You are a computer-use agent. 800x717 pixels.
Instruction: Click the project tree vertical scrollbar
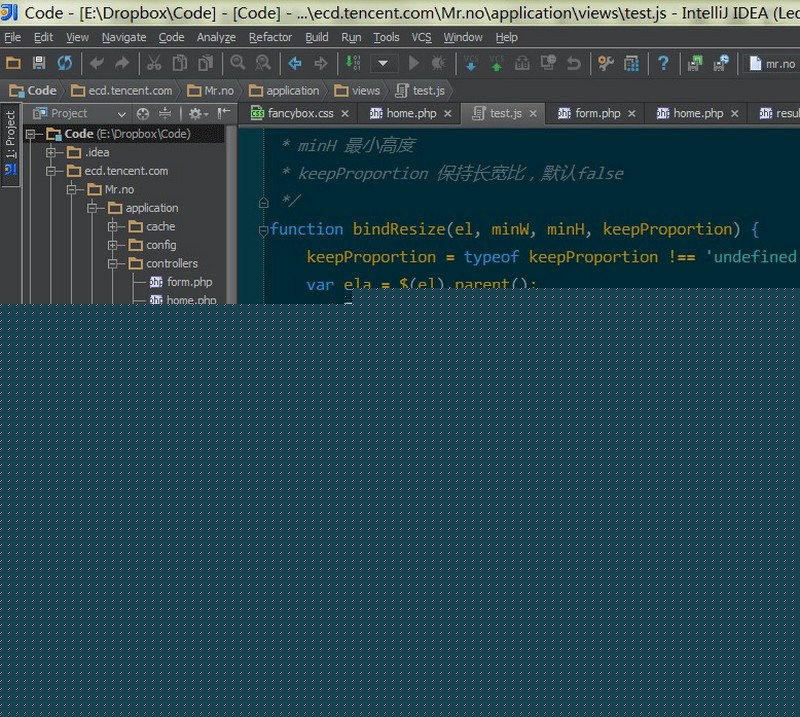click(x=231, y=214)
